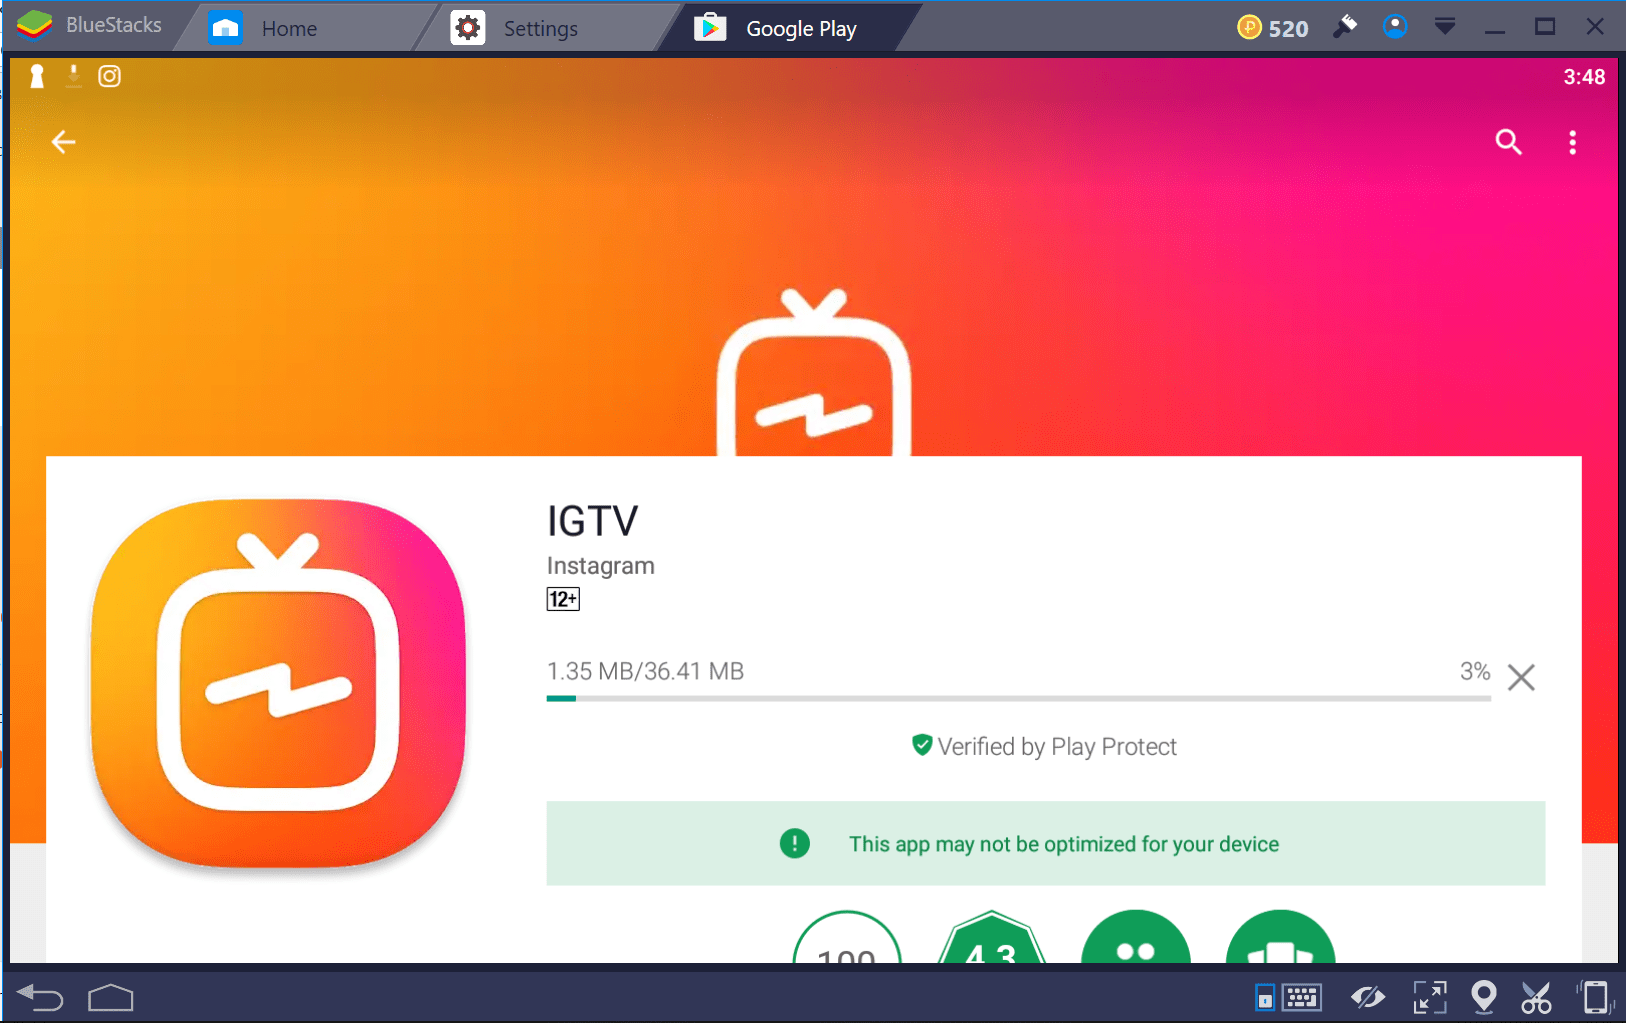Click the 12+ content rating badge
The width and height of the screenshot is (1626, 1023).
(x=563, y=599)
